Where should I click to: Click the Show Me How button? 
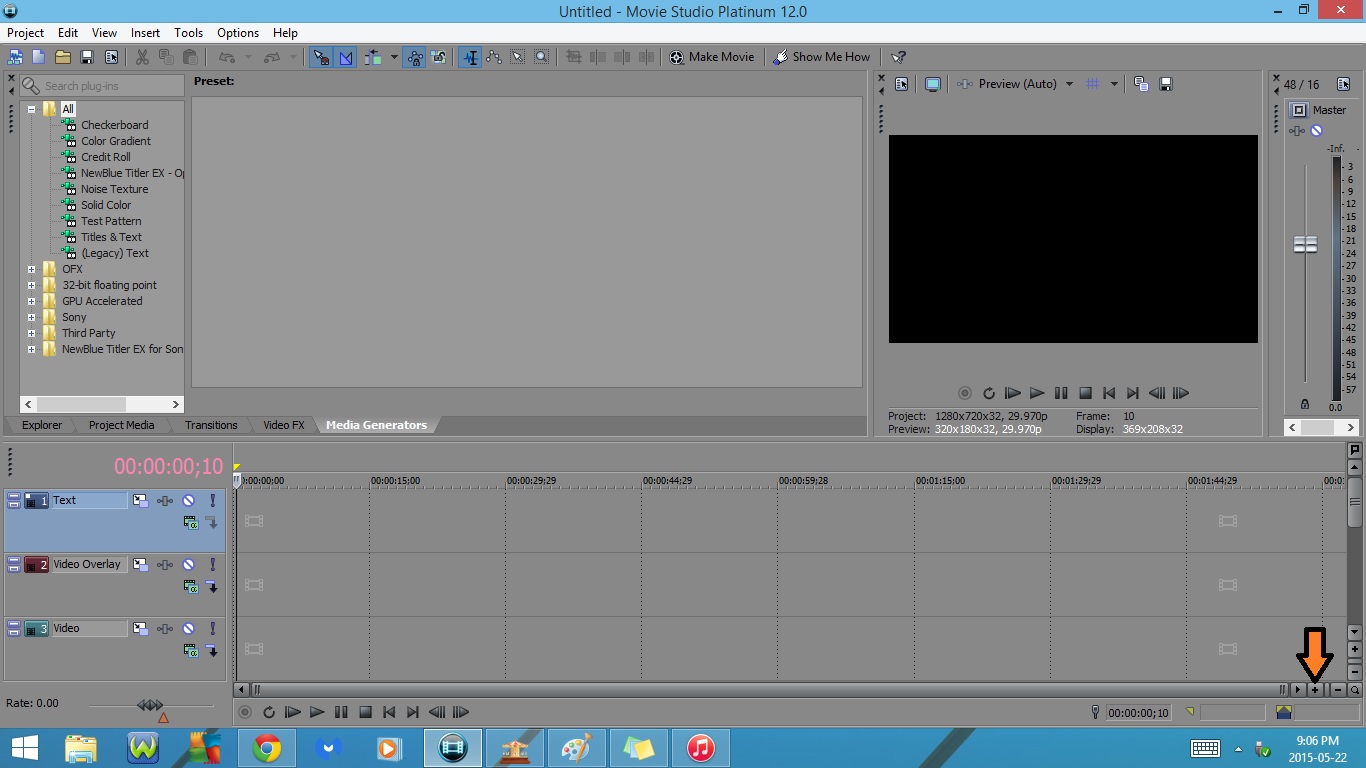(x=821, y=57)
